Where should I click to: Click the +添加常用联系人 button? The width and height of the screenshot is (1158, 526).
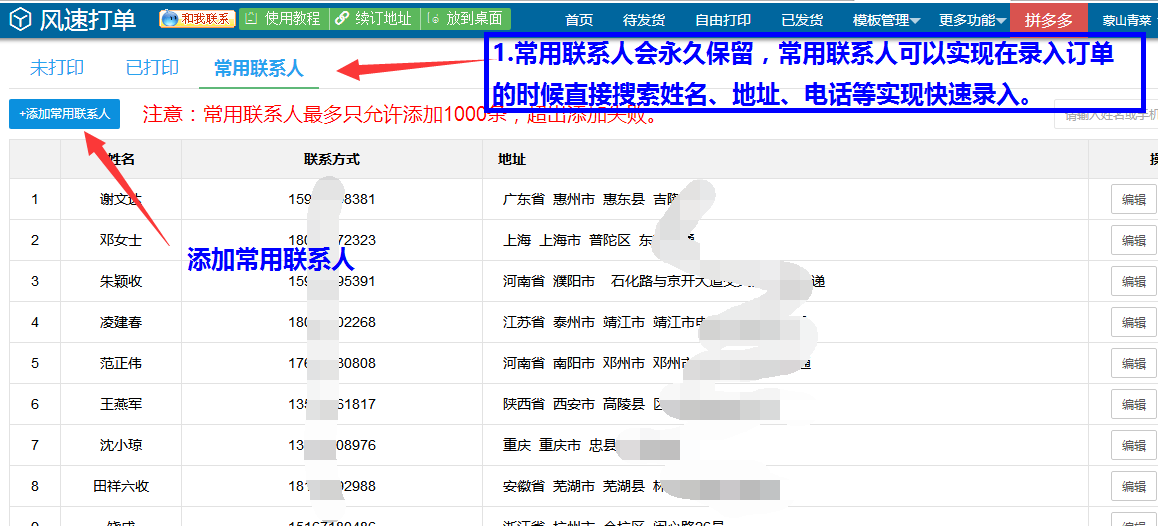click(x=64, y=114)
